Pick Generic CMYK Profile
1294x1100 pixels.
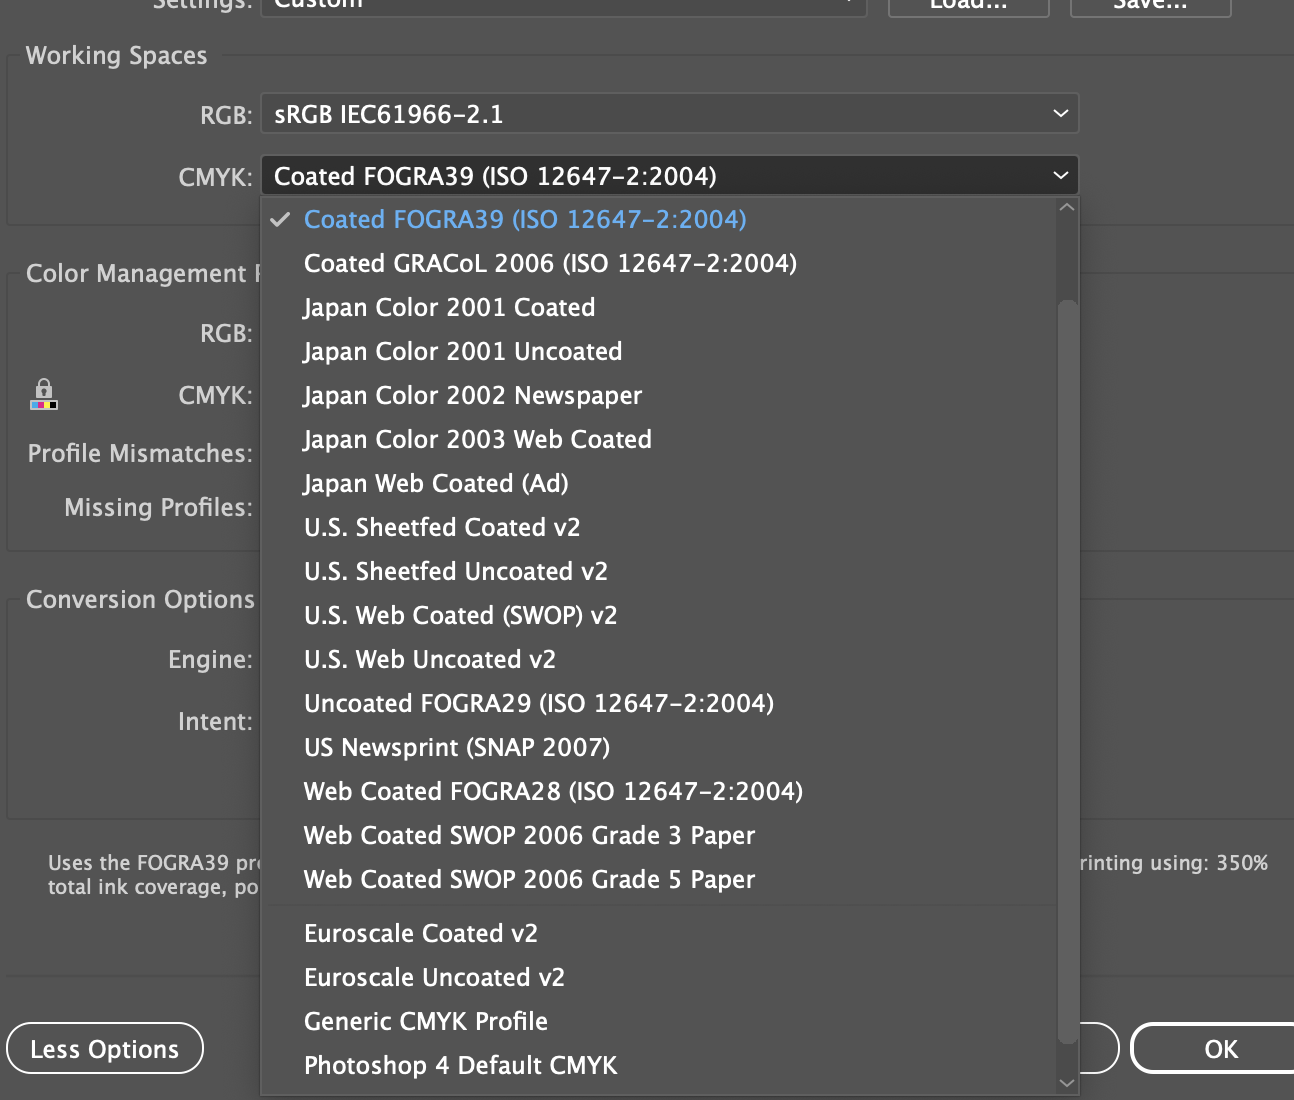658,1021
